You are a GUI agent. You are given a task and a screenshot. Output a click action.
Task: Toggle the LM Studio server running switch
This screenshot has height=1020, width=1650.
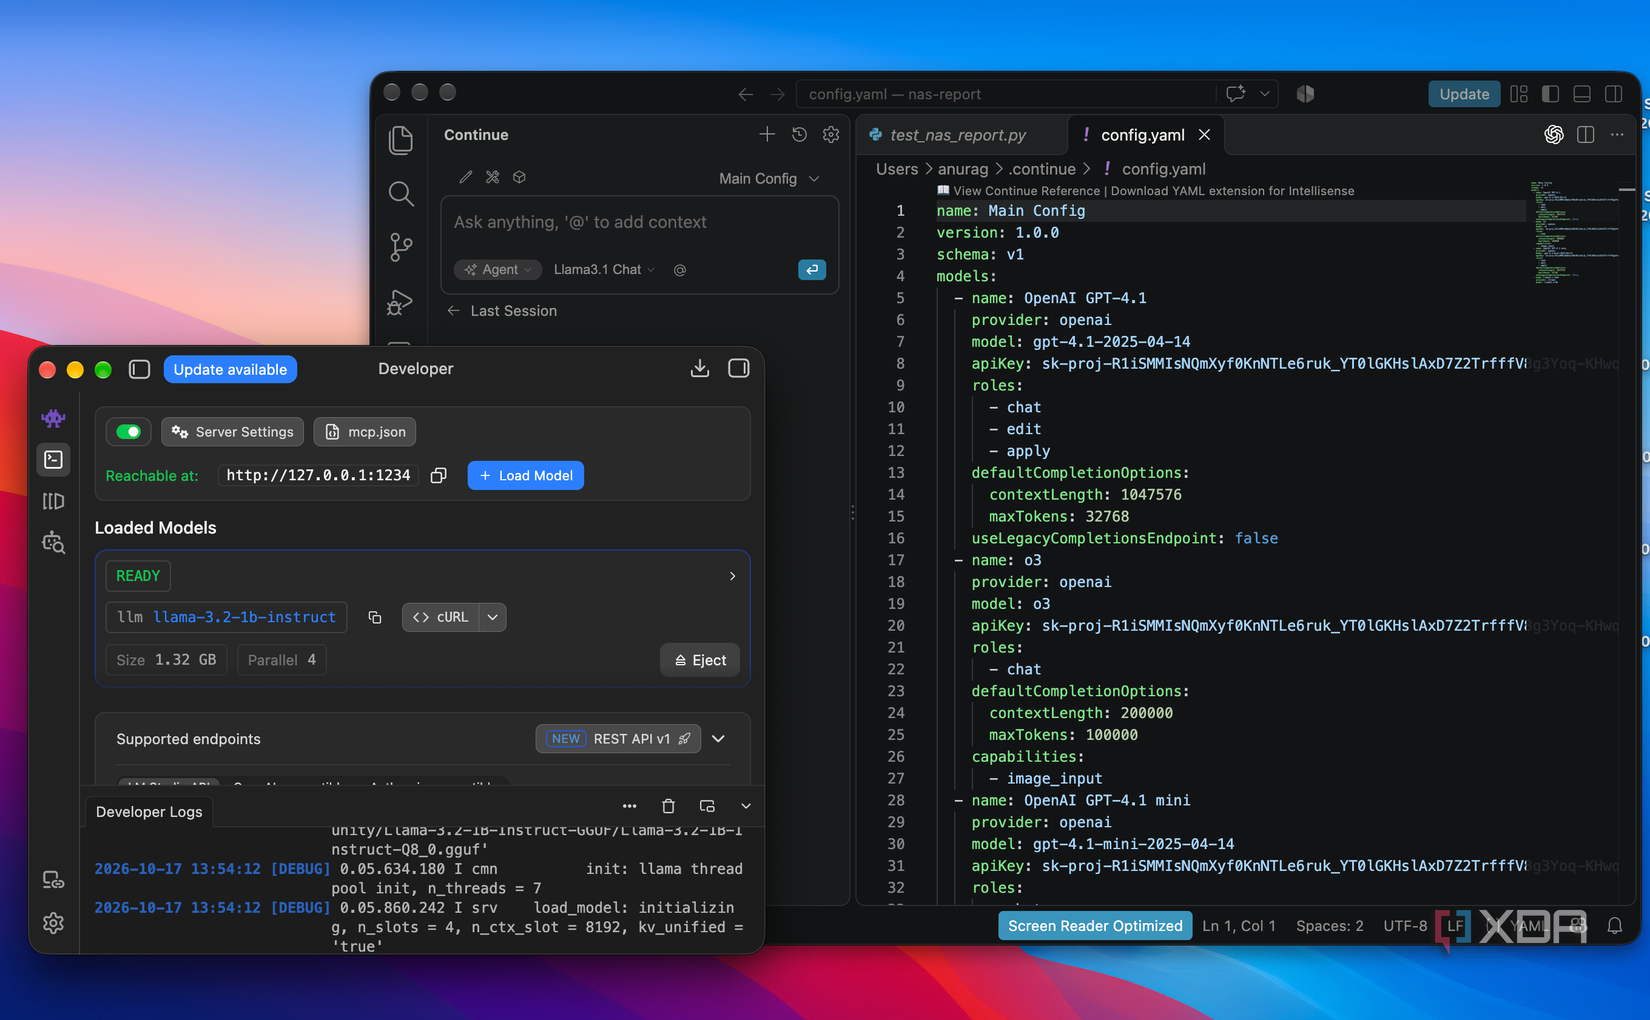tap(128, 432)
